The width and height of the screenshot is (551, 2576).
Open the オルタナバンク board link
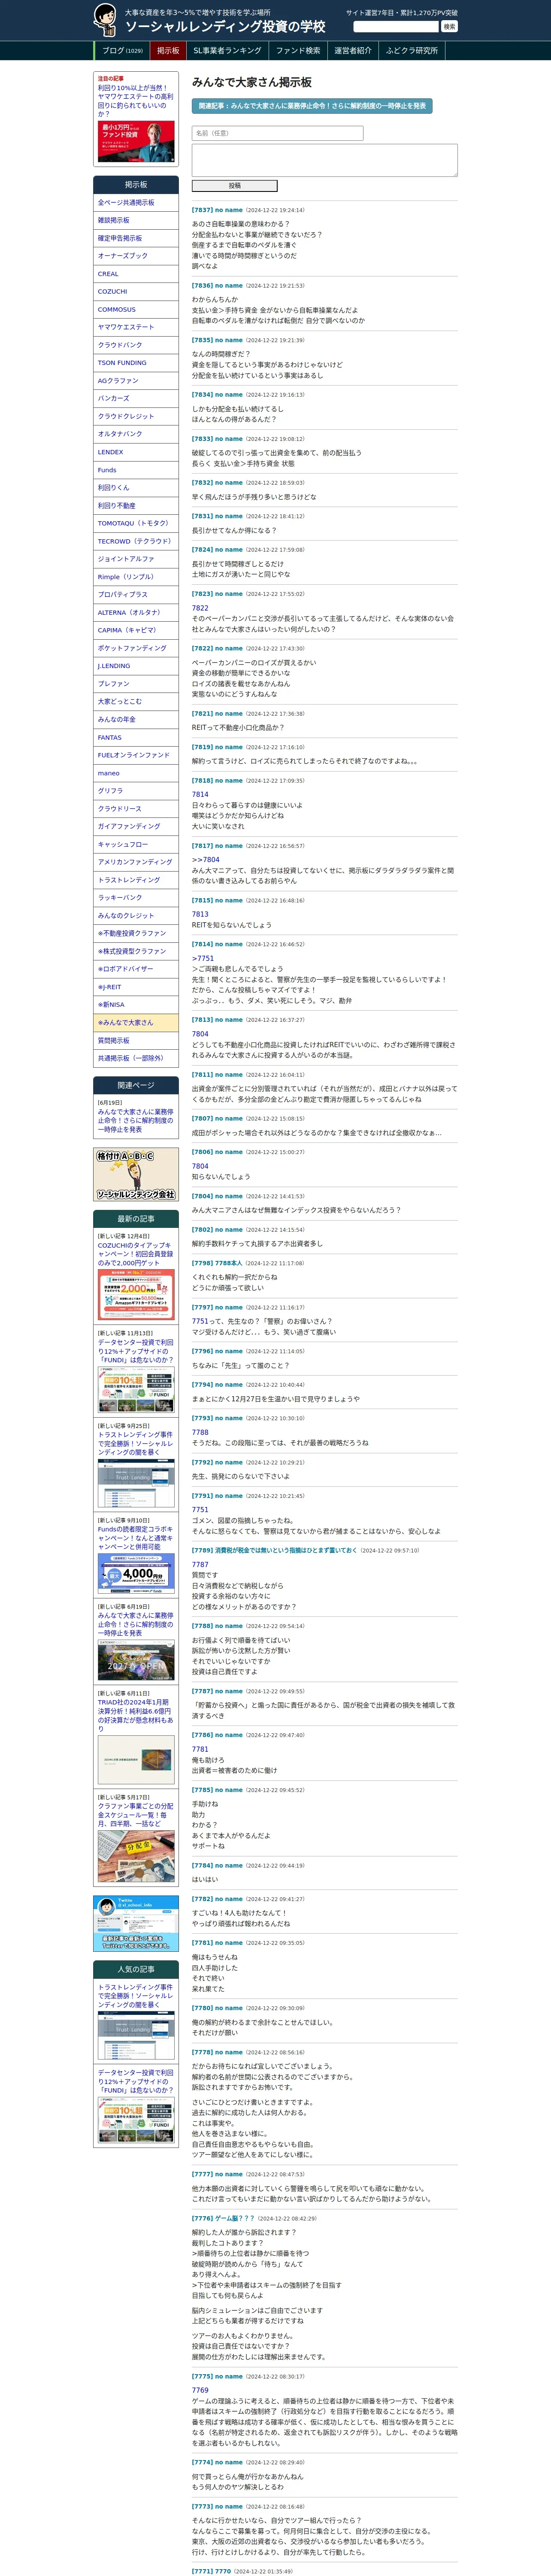pos(136,434)
